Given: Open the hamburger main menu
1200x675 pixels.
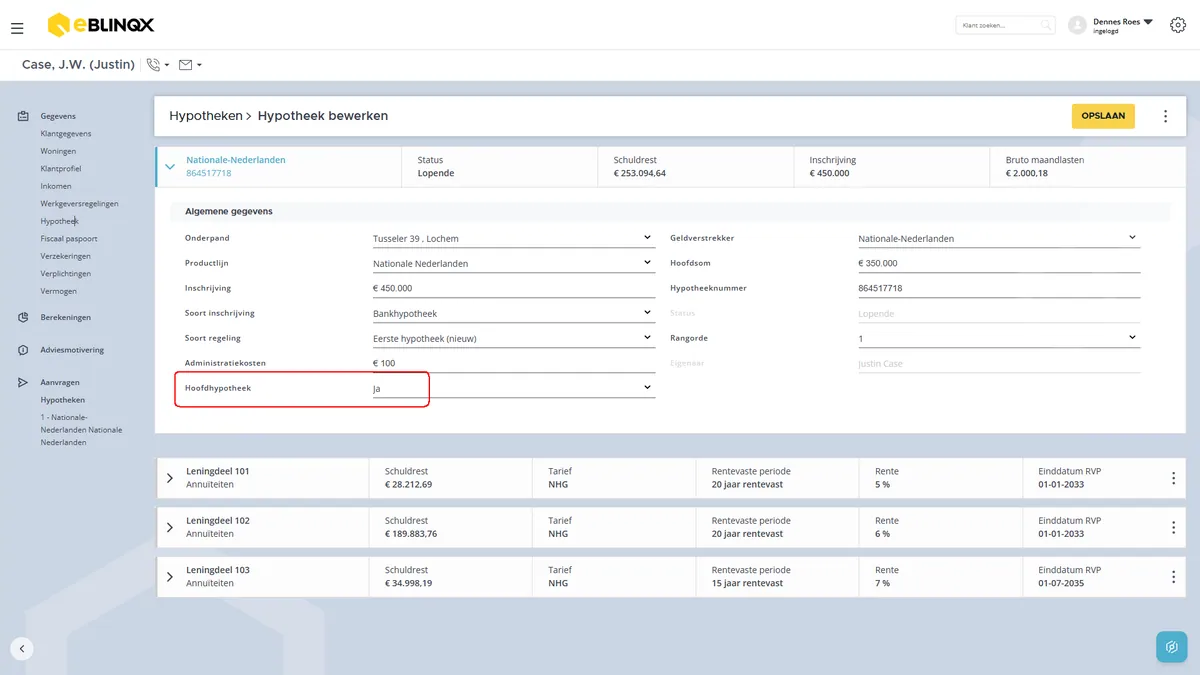Looking at the screenshot, I should (17, 28).
